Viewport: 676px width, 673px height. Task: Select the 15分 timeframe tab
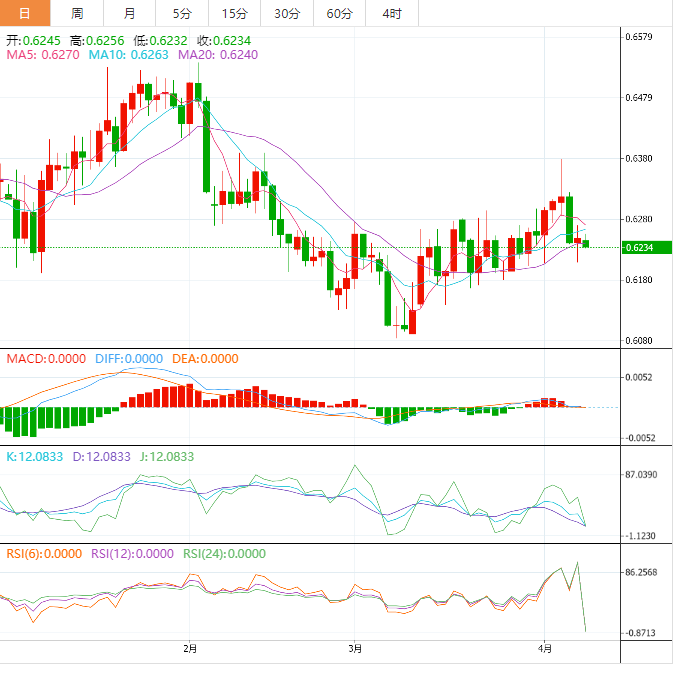[234, 13]
